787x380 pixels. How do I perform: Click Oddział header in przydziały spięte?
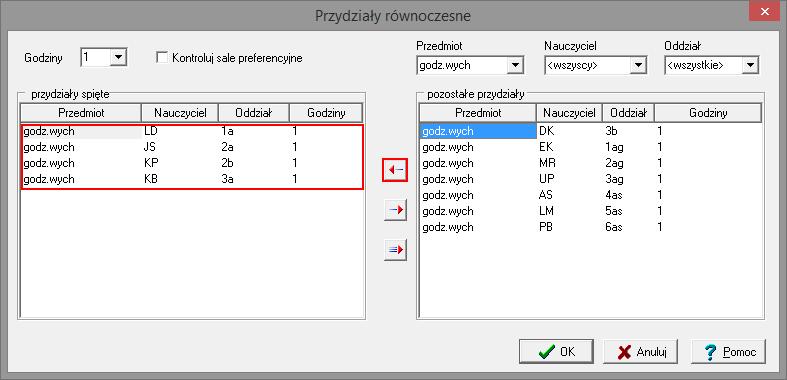(x=254, y=113)
